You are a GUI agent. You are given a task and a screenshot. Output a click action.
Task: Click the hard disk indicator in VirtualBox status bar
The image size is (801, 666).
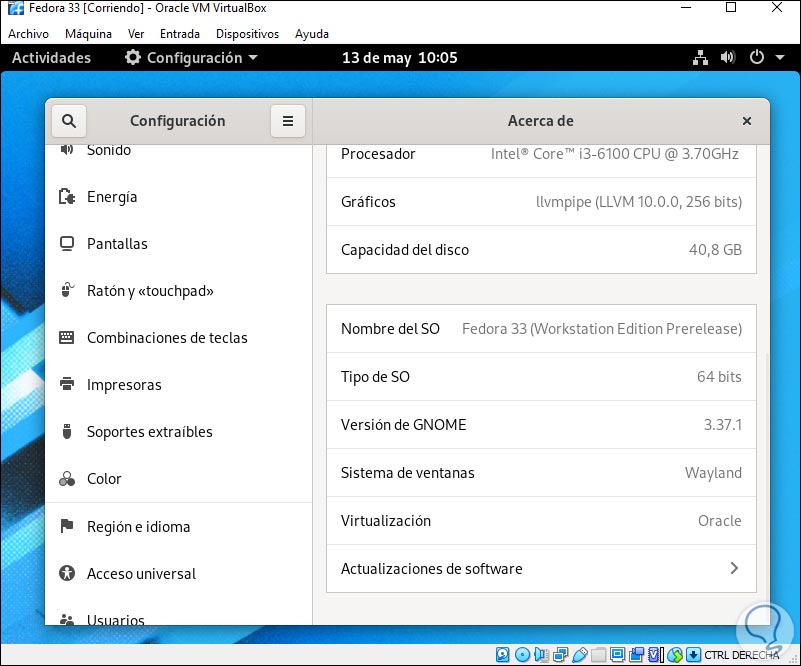pyautogui.click(x=503, y=654)
